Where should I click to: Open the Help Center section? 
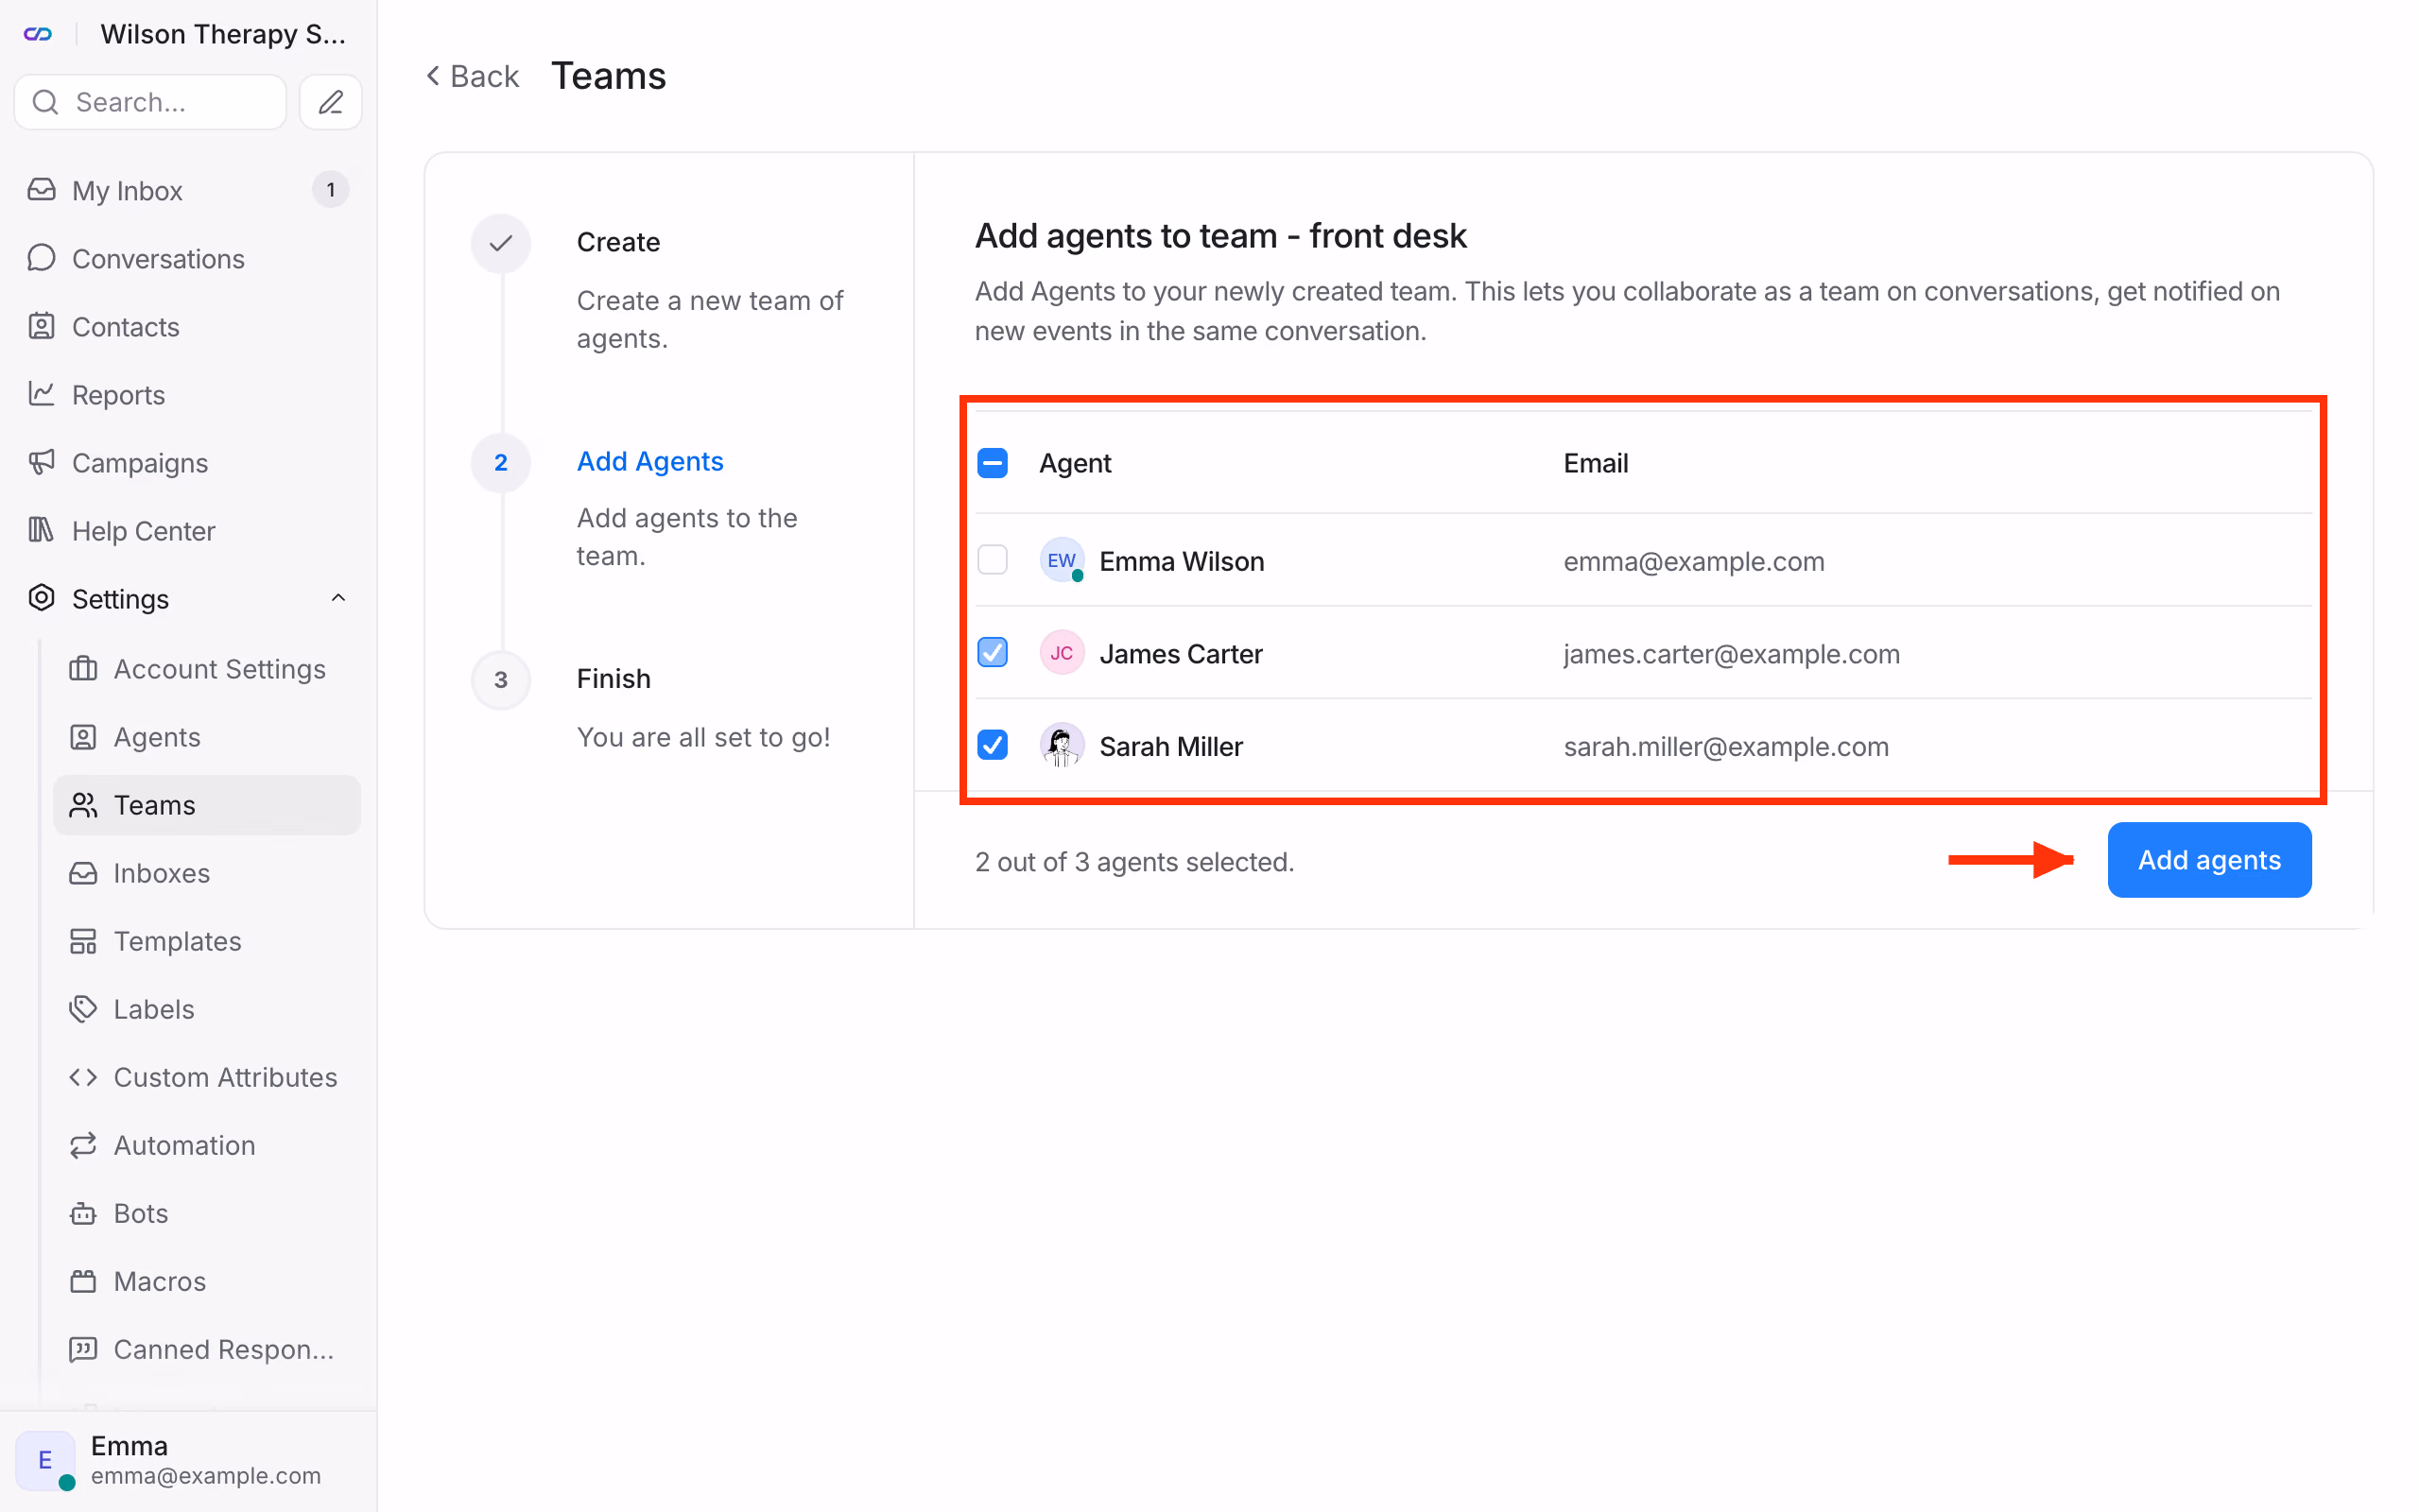188,530
